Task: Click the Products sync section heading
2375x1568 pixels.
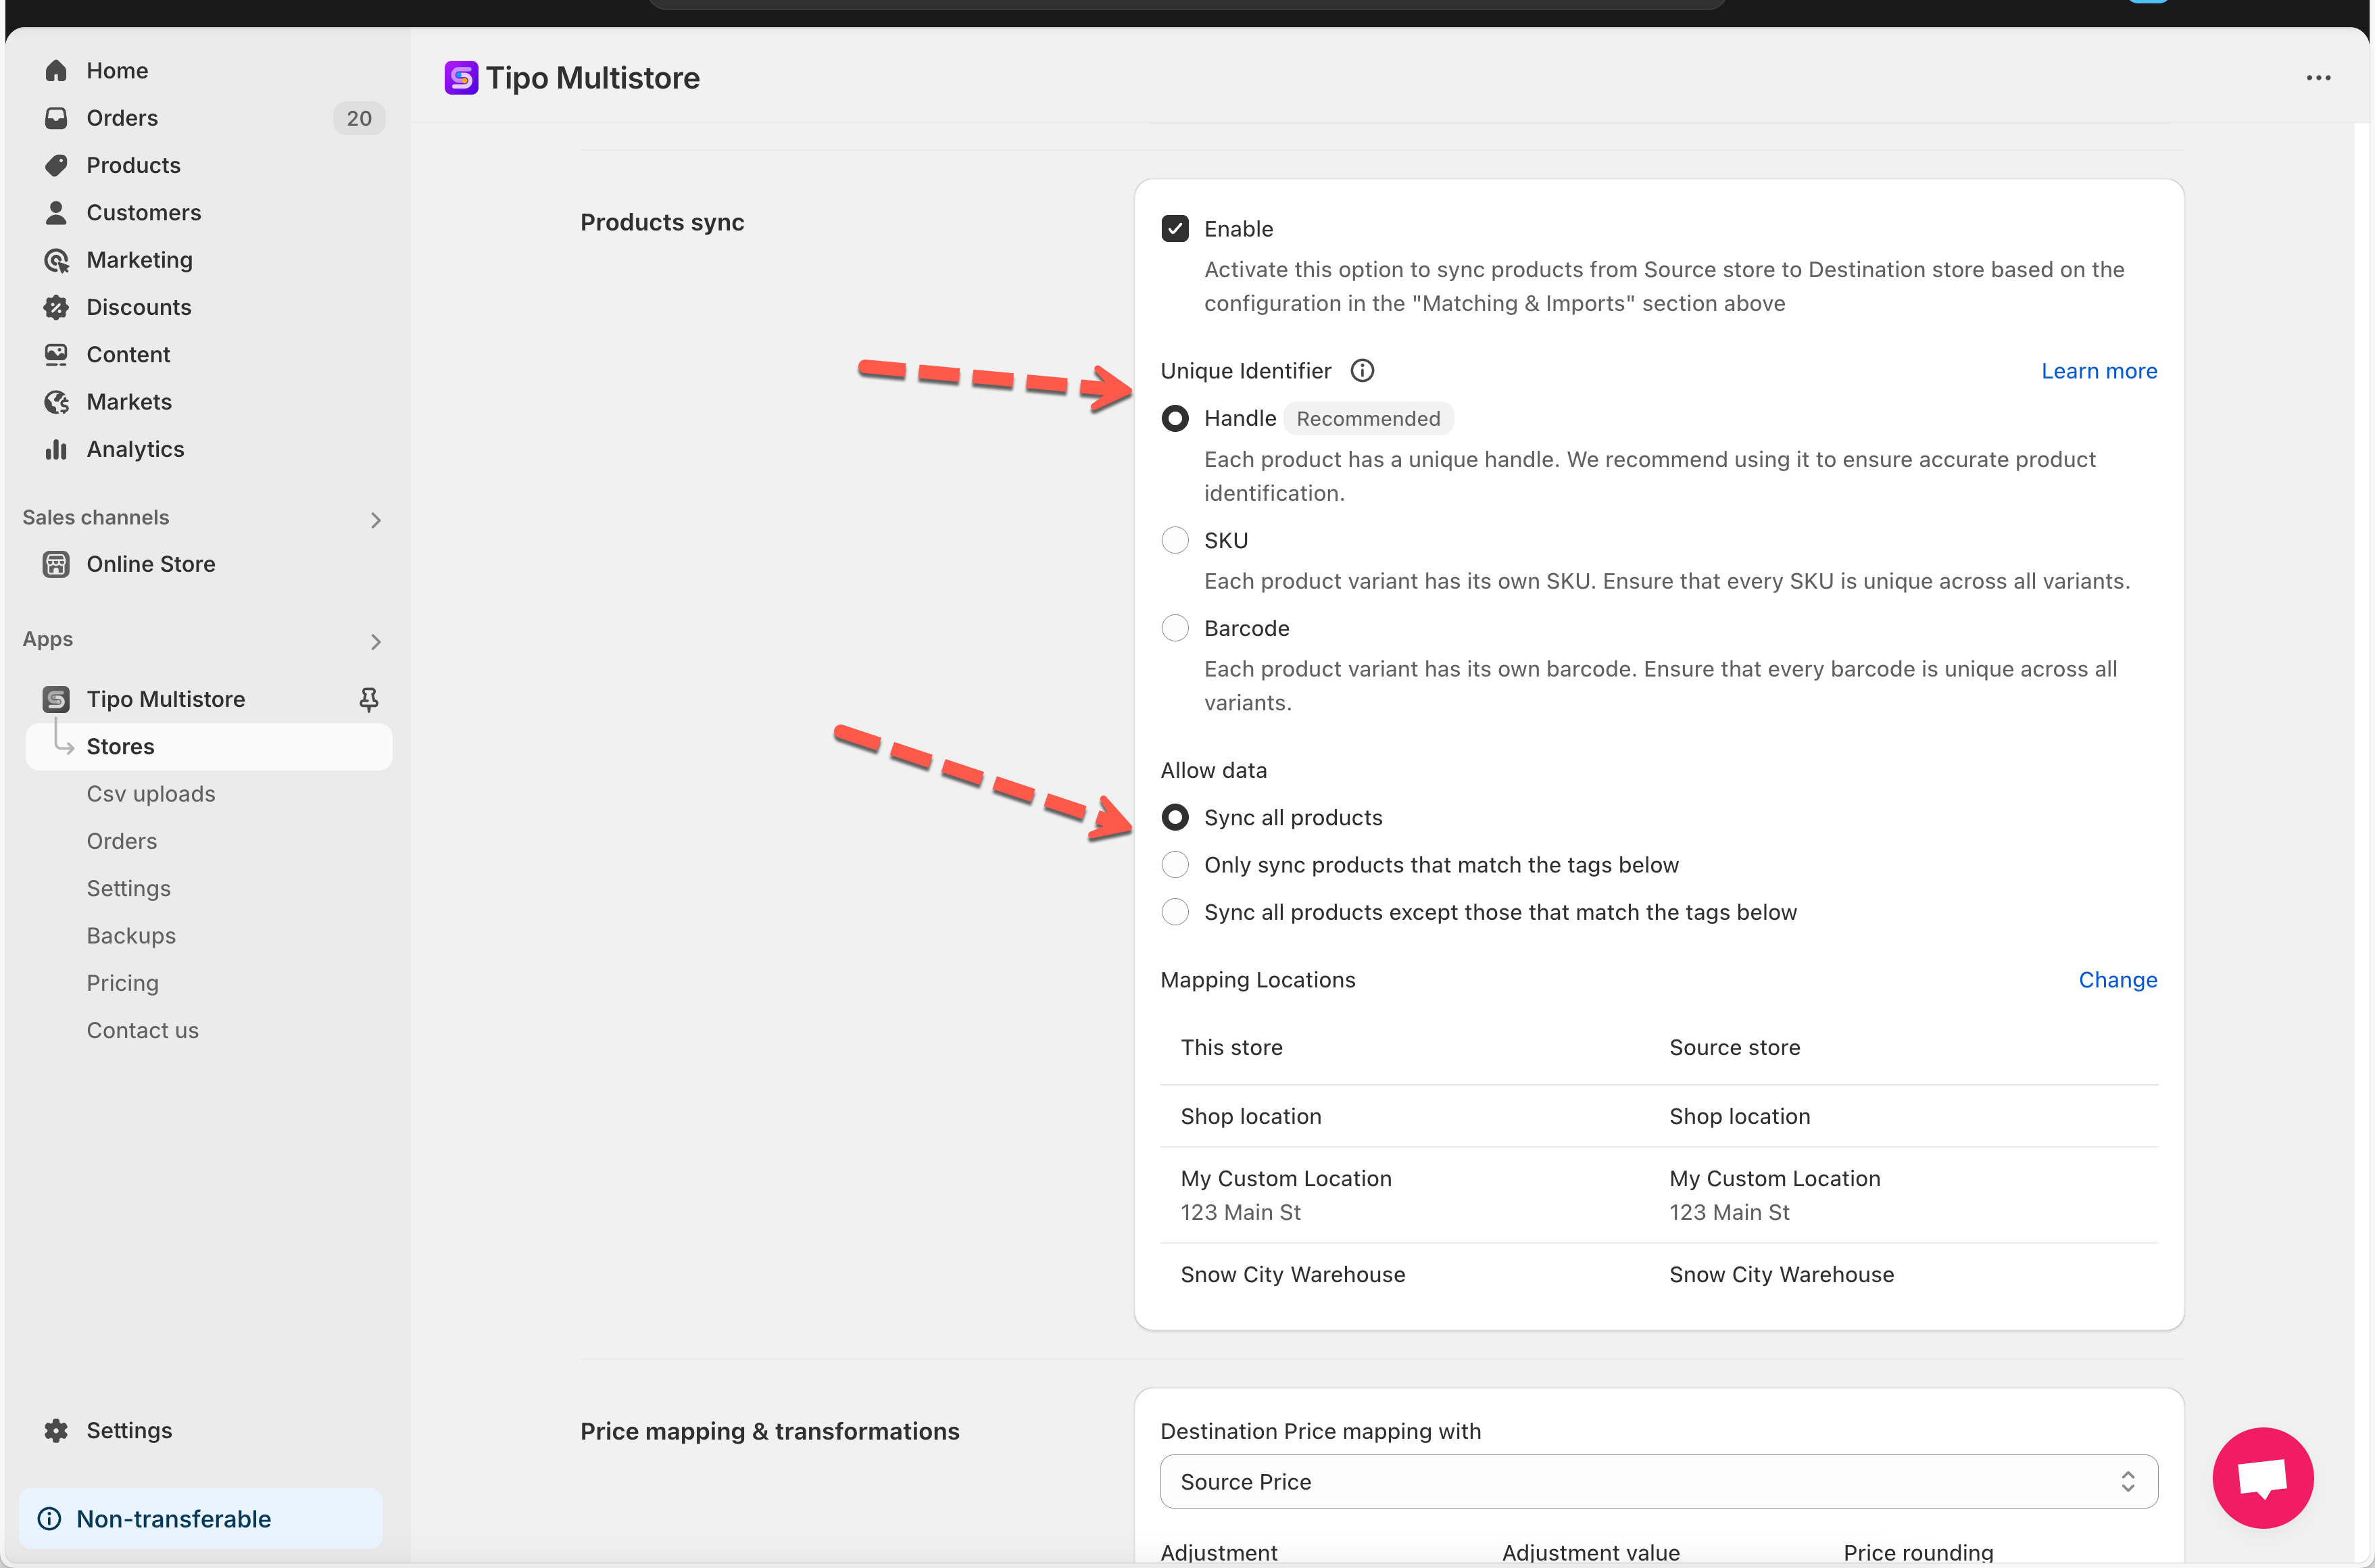Action: tap(662, 222)
